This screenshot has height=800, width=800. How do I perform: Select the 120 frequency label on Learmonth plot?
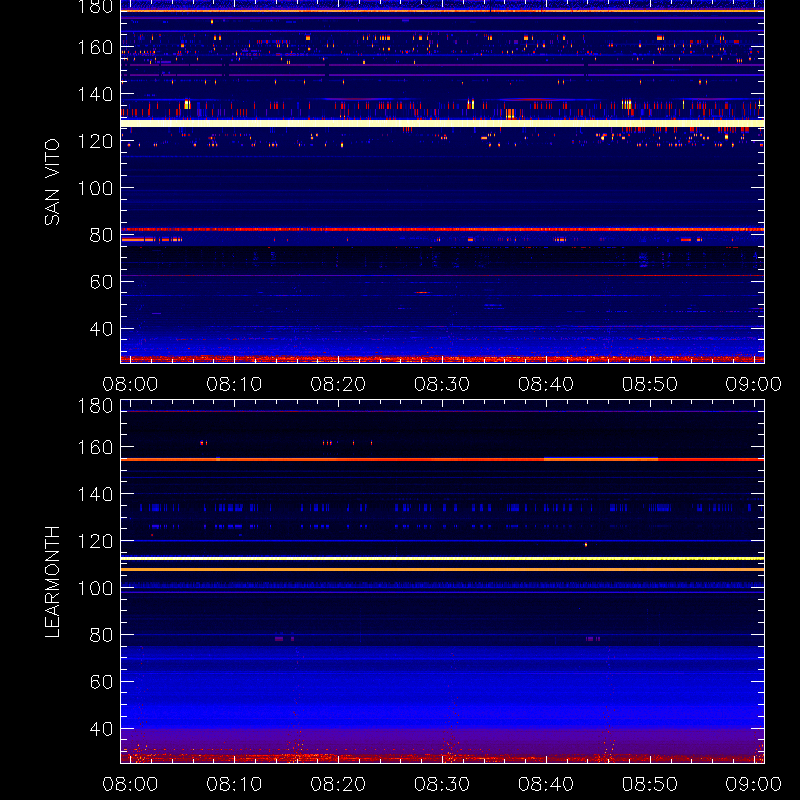(95, 541)
